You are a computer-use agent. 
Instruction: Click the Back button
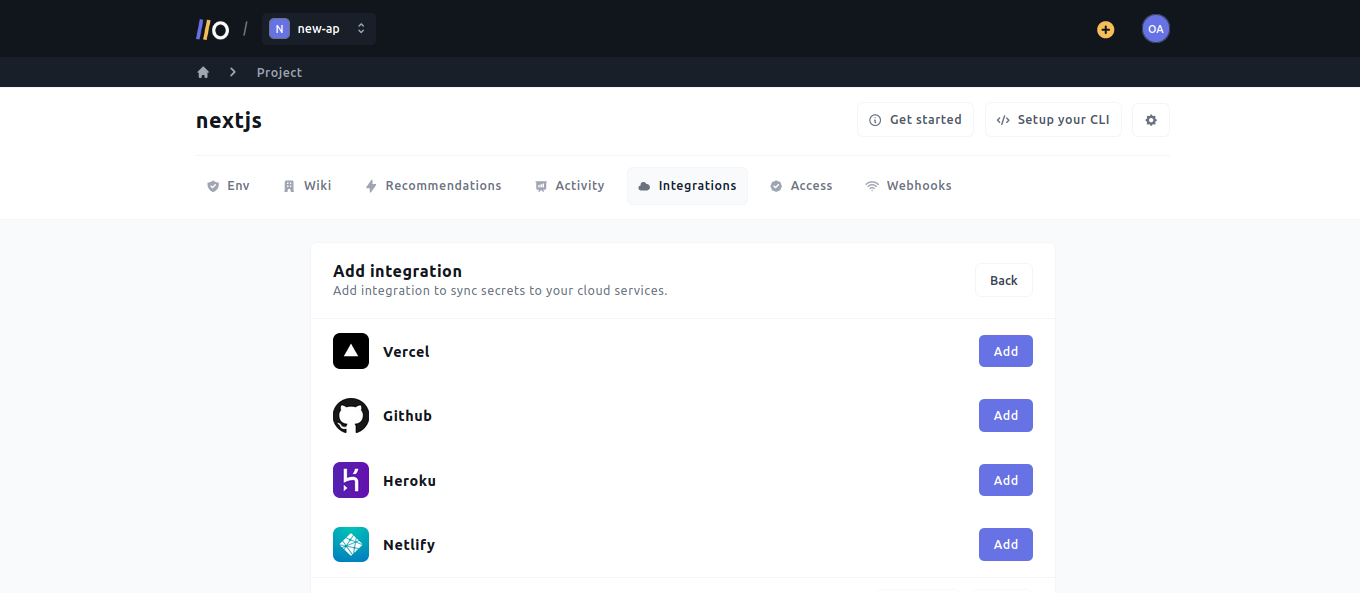(1004, 280)
